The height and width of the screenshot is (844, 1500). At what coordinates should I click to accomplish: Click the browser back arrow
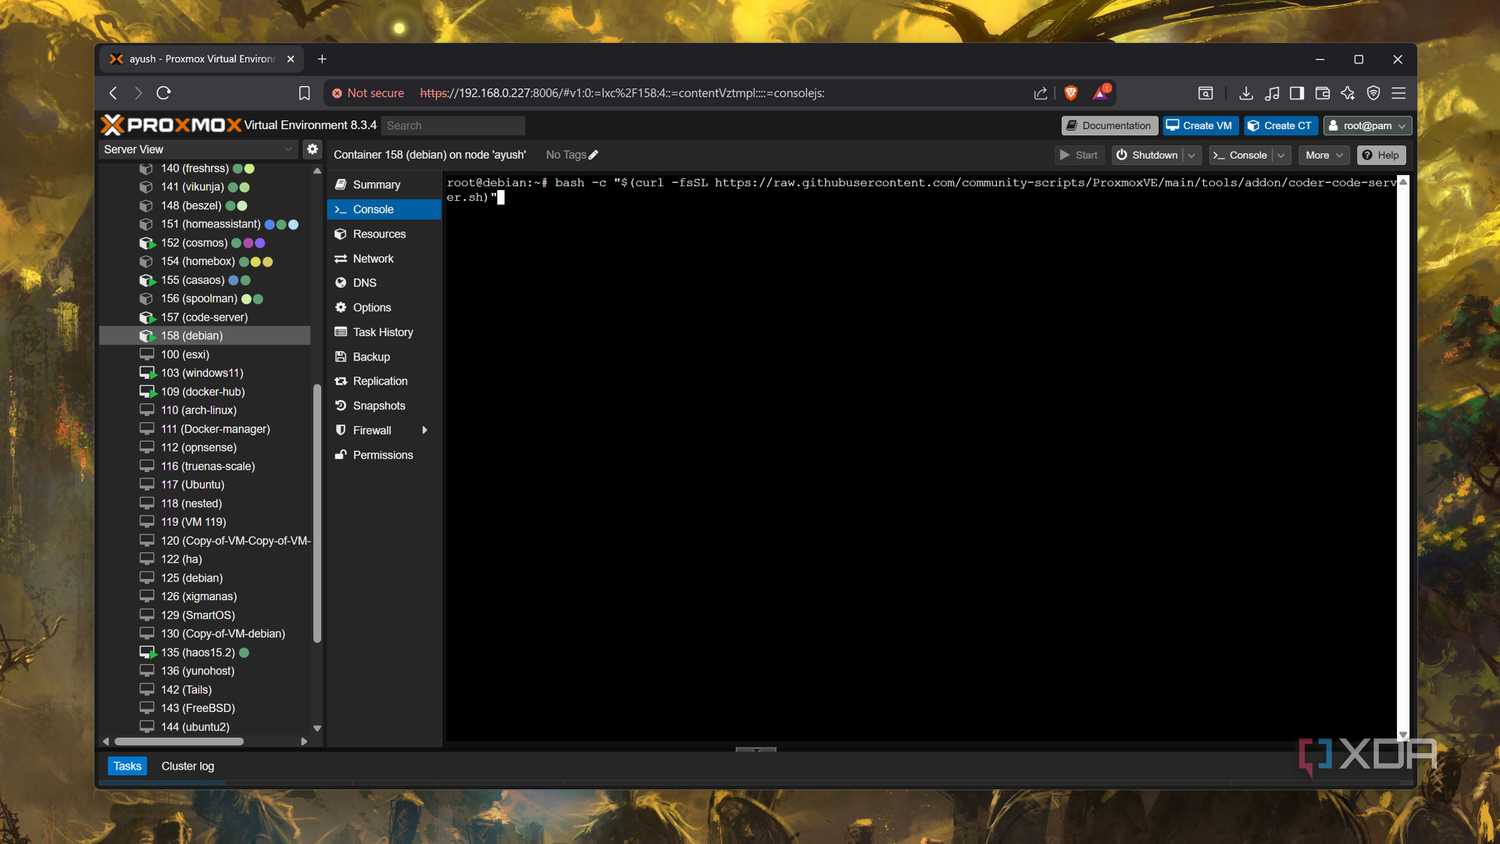113,93
